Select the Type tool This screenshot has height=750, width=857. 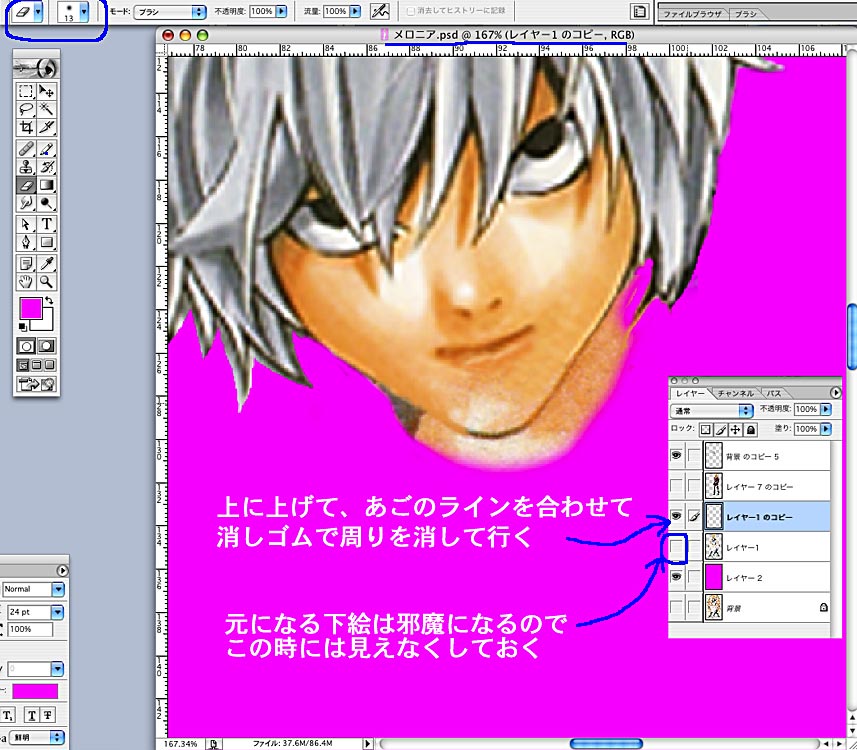[46, 224]
